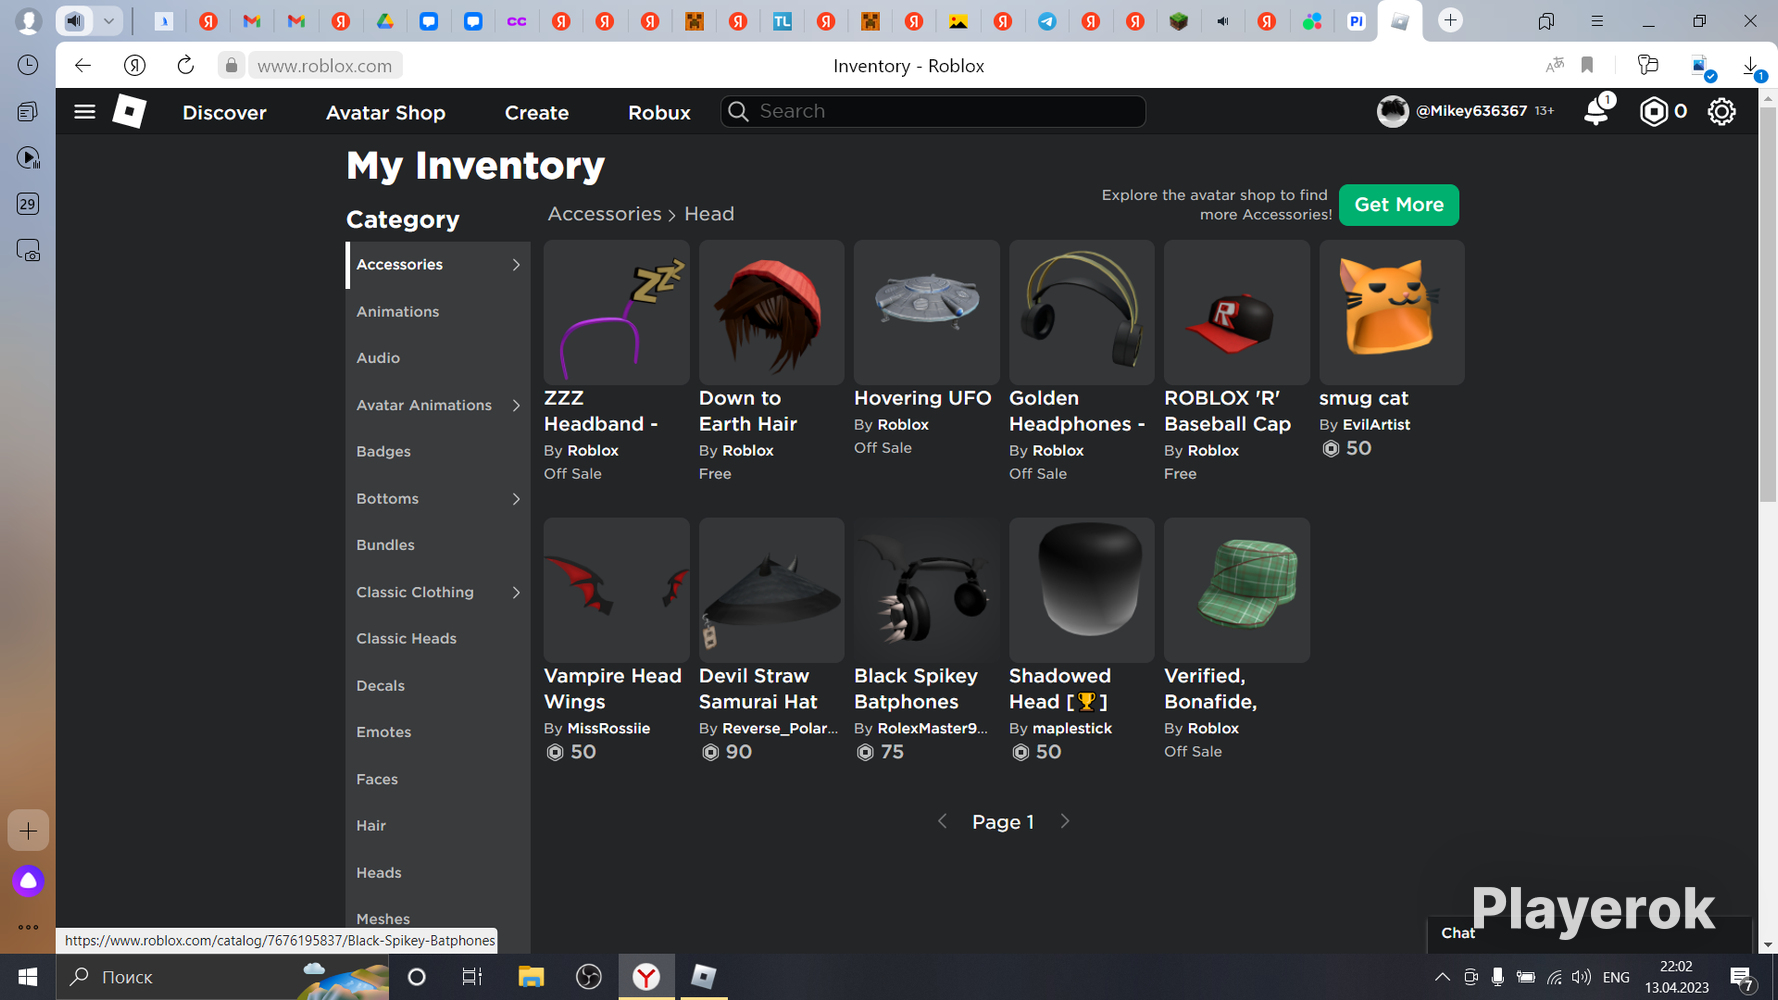Select the Bundles category
The width and height of the screenshot is (1778, 1000).
coord(438,545)
